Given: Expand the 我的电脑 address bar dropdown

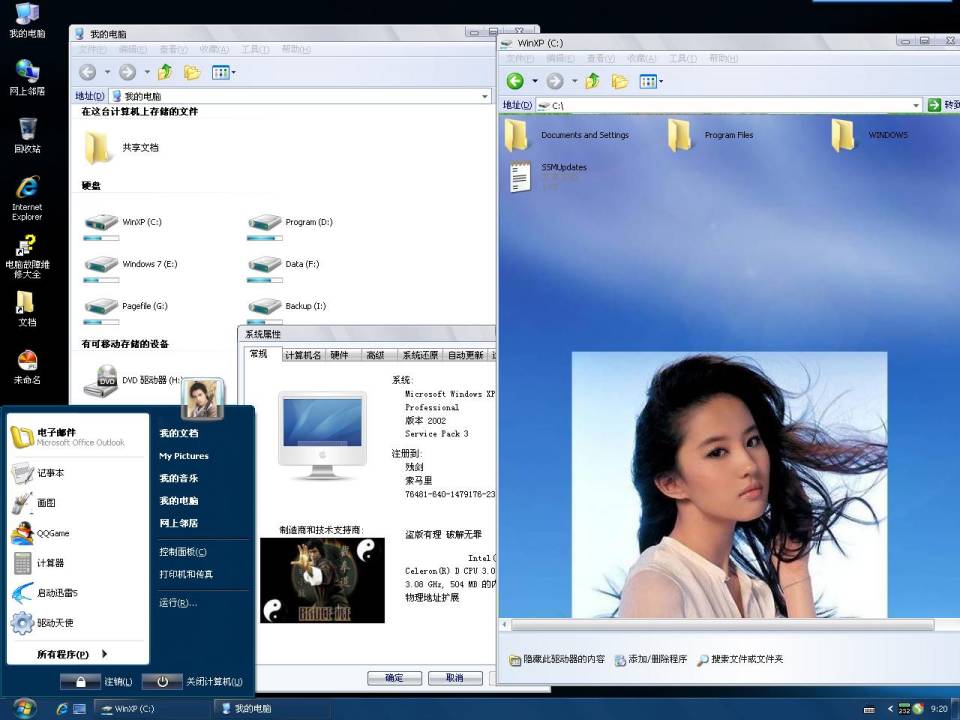Looking at the screenshot, I should 484,96.
